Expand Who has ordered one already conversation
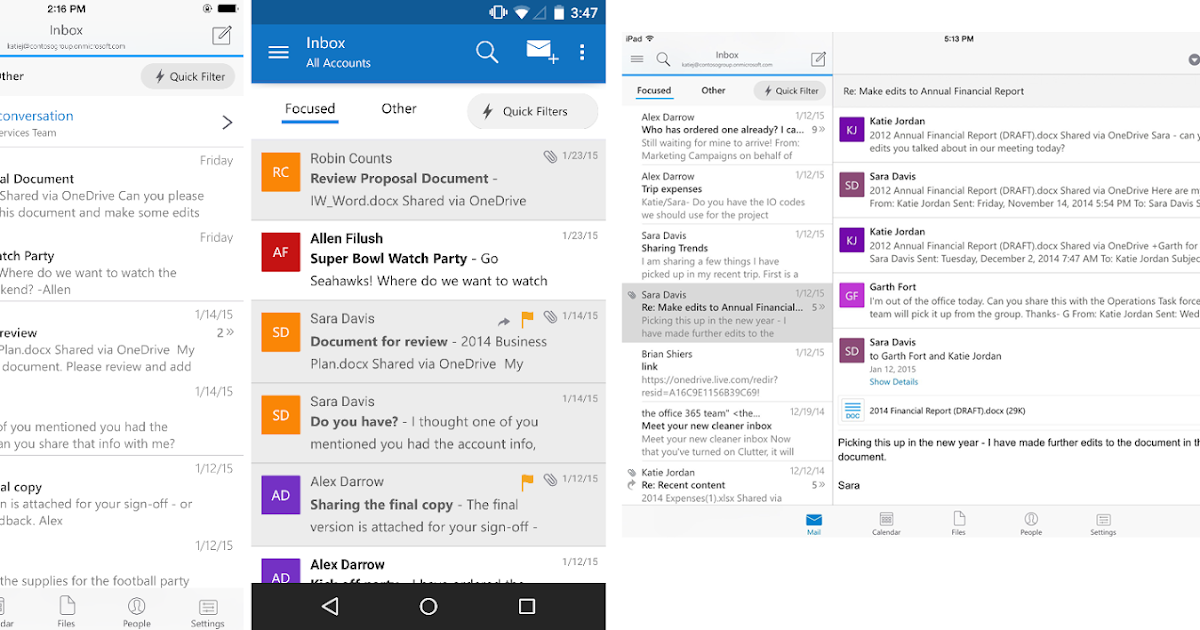This screenshot has width=1200, height=630. point(818,128)
